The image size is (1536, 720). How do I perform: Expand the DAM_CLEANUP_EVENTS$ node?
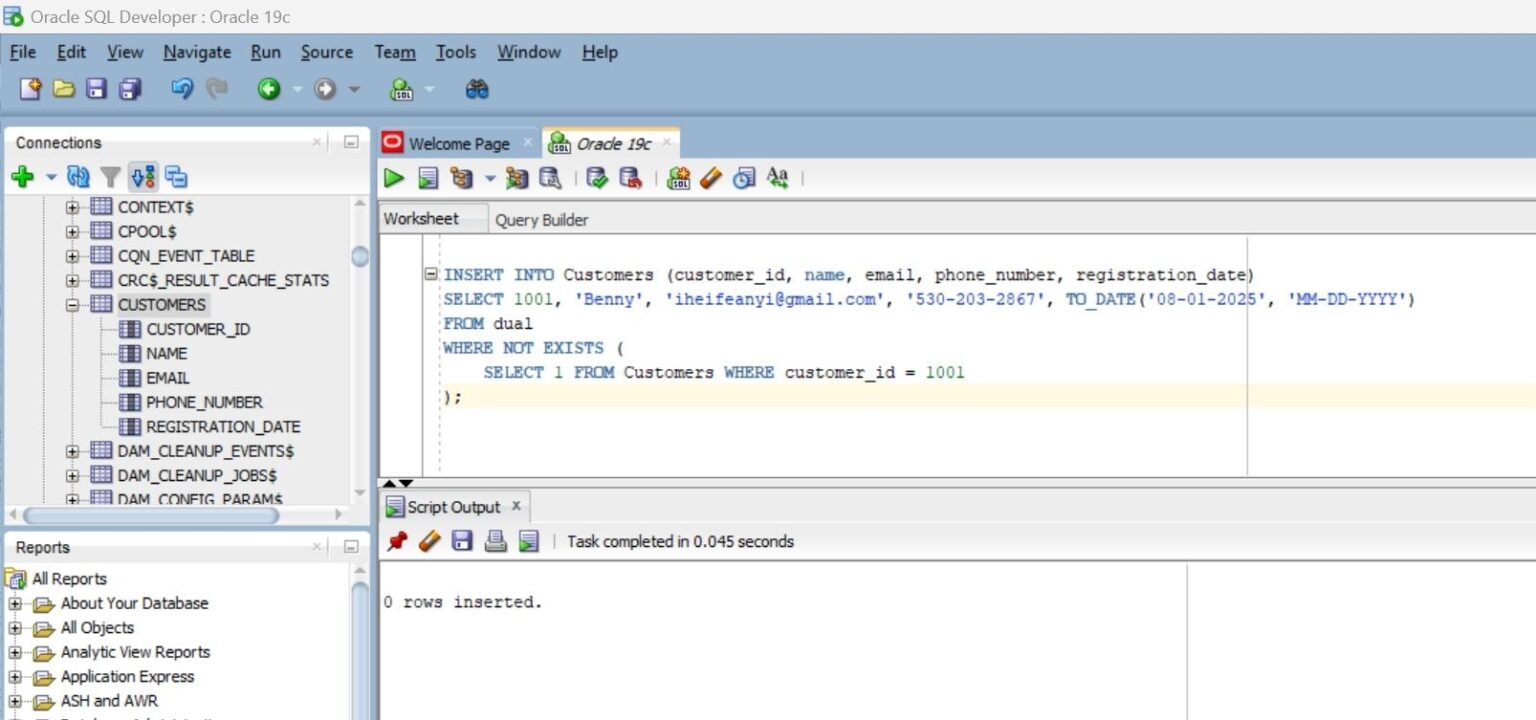[70, 451]
